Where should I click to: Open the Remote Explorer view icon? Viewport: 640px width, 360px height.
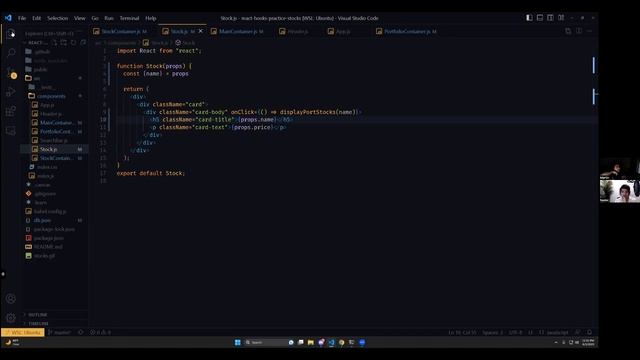pyautogui.click(x=11, y=131)
